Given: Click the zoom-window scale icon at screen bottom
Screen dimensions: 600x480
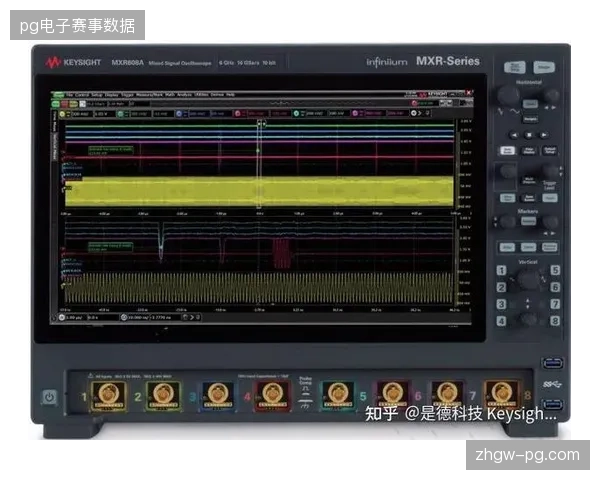Looking at the screenshot, I should click(124, 317).
